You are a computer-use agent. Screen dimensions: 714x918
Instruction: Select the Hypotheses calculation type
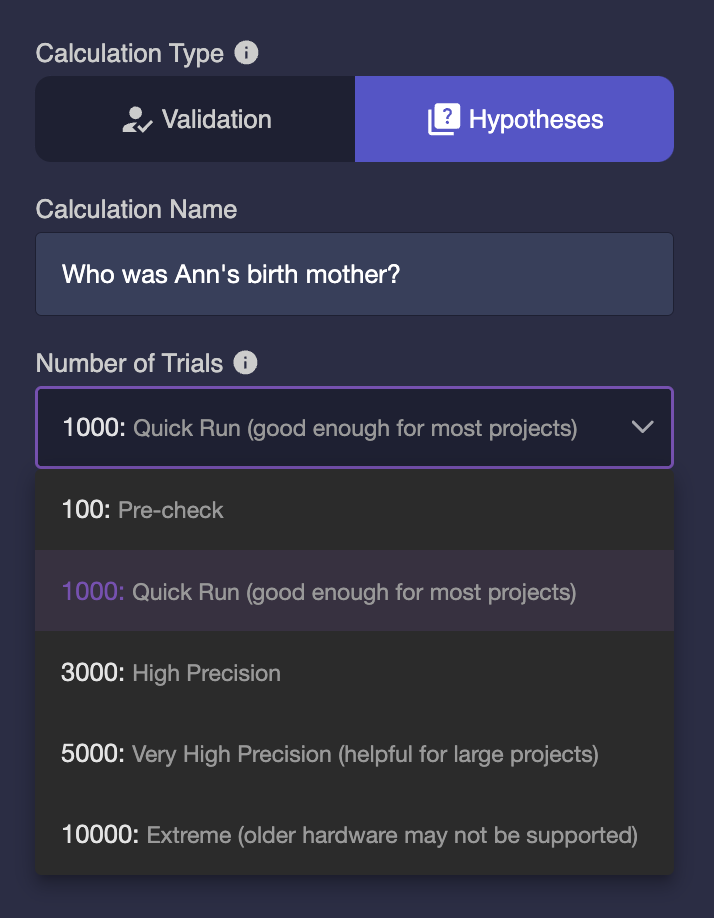tap(514, 120)
